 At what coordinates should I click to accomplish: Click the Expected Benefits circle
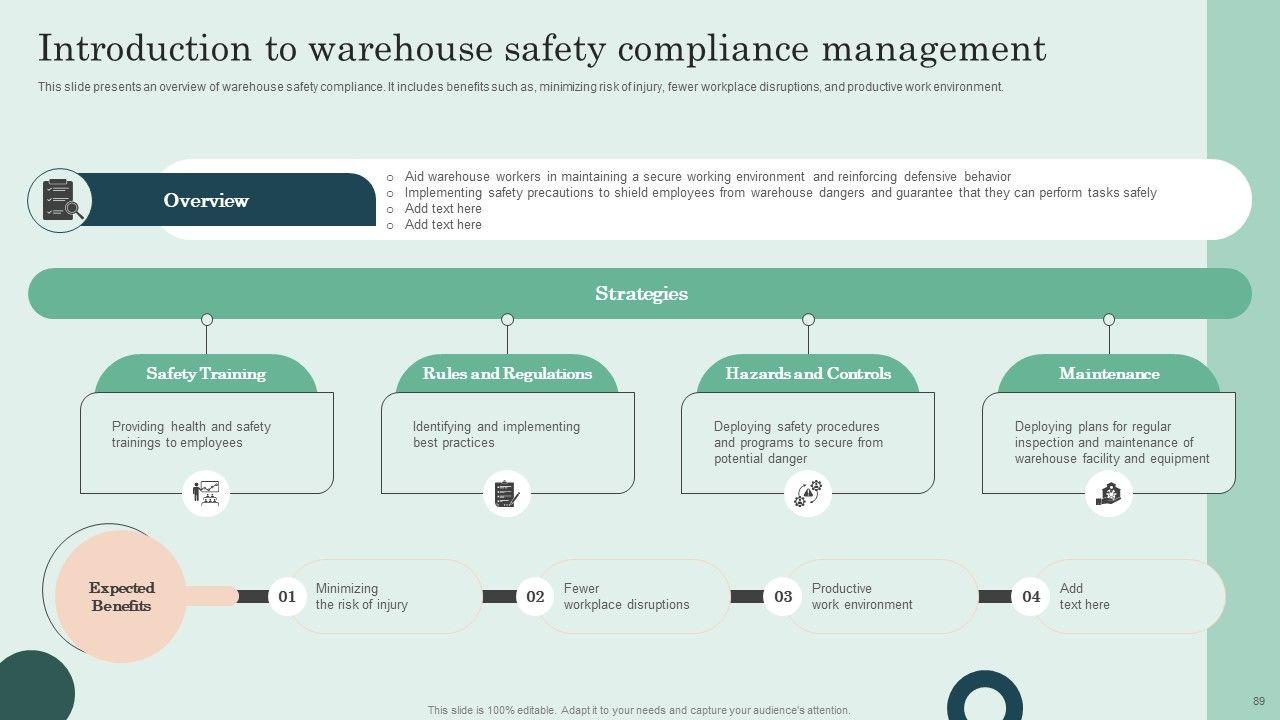click(121, 596)
